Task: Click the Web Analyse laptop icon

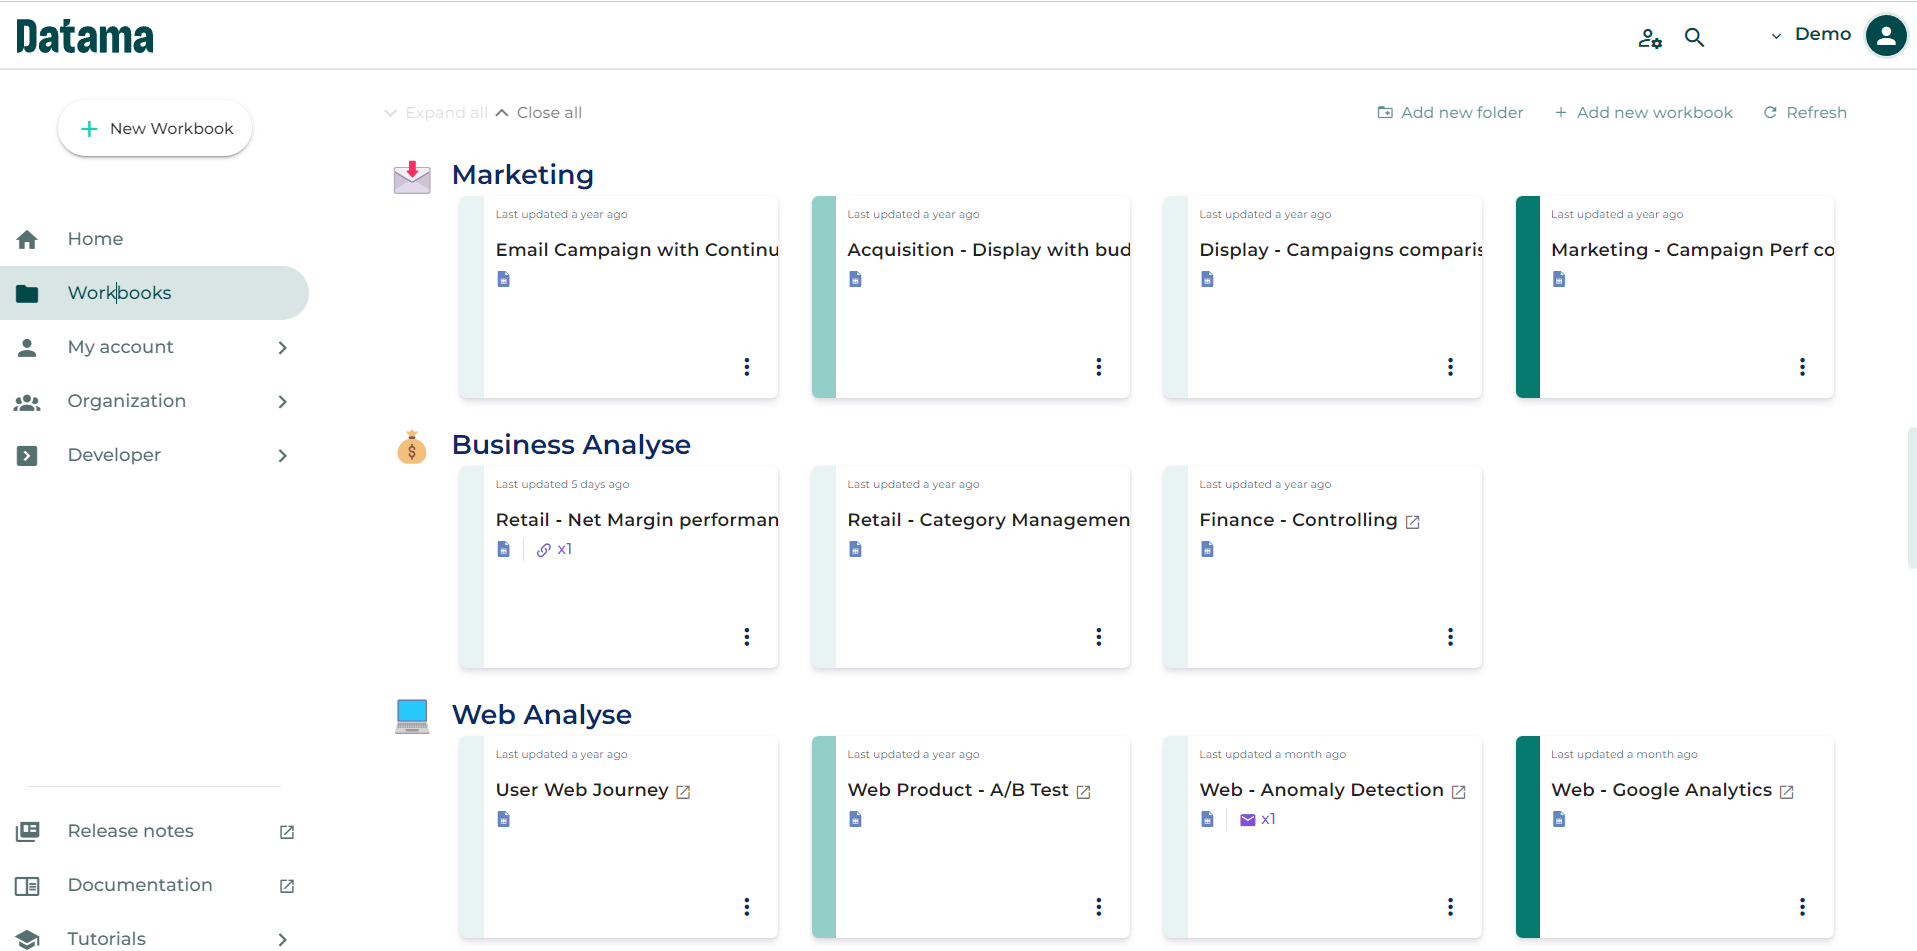Action: (412, 716)
